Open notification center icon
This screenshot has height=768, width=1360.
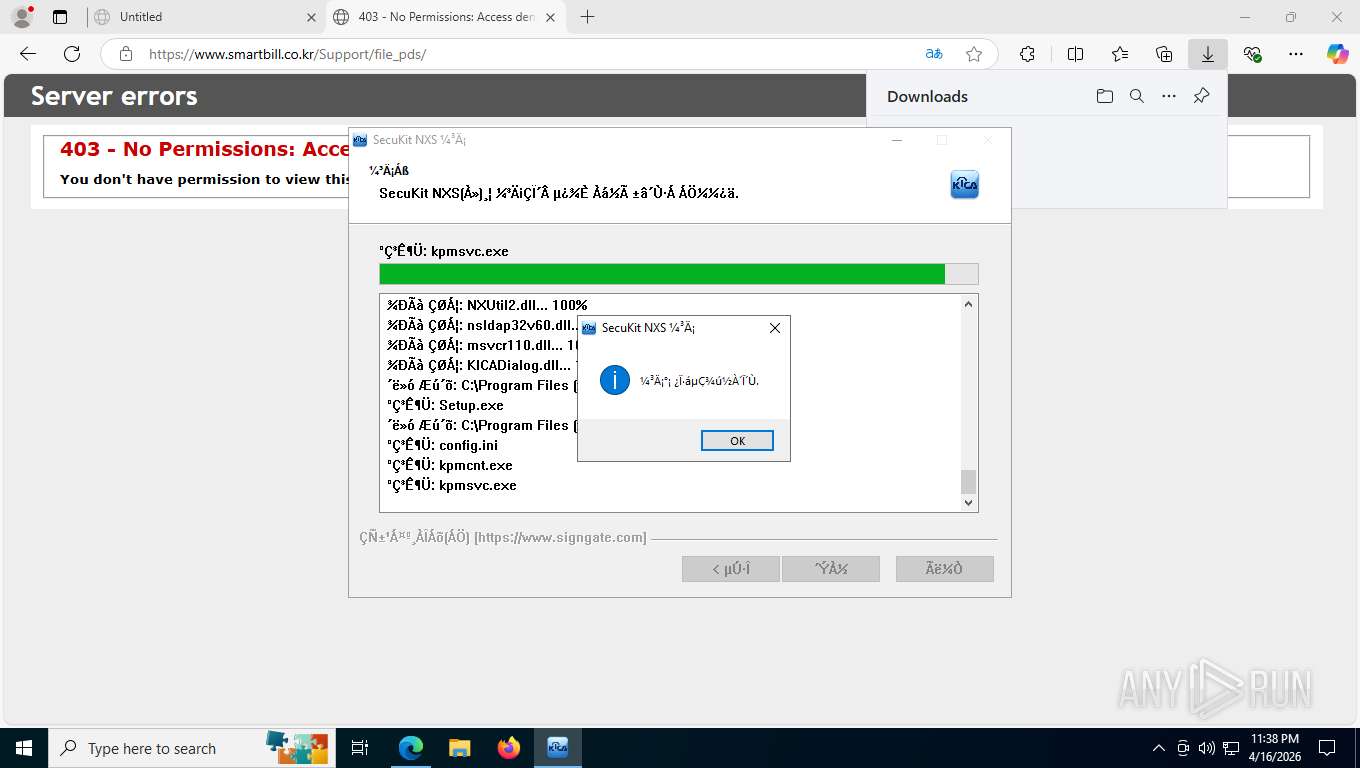[1327, 748]
